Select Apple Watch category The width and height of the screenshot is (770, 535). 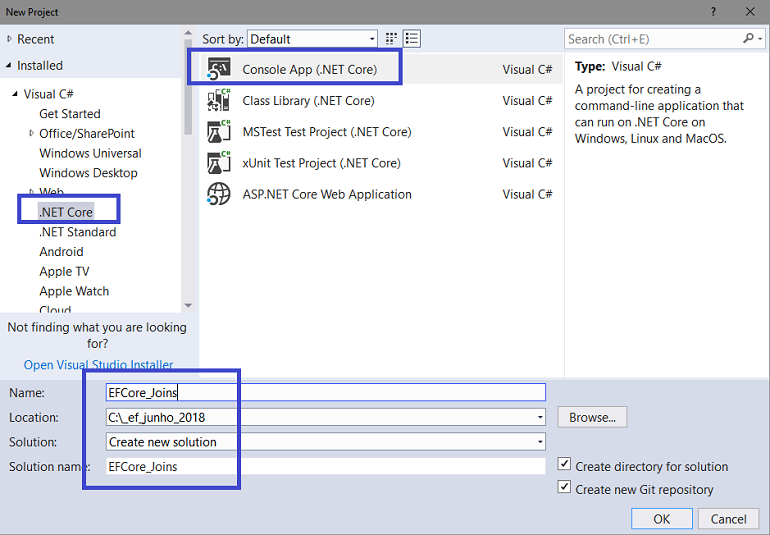74,291
